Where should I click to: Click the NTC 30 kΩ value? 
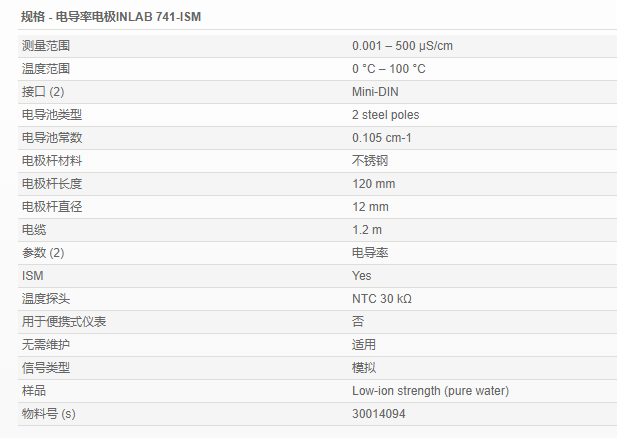[382, 299]
